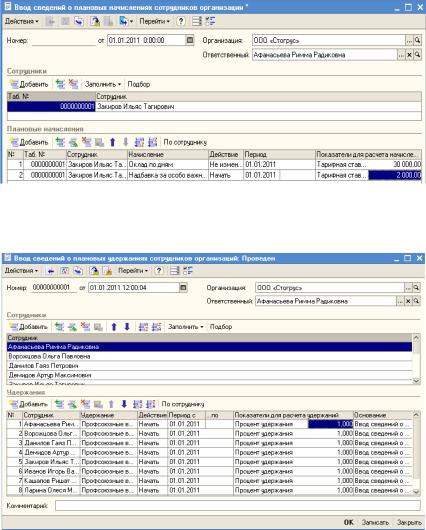Clear Ответственный field in accruals window

409,54
